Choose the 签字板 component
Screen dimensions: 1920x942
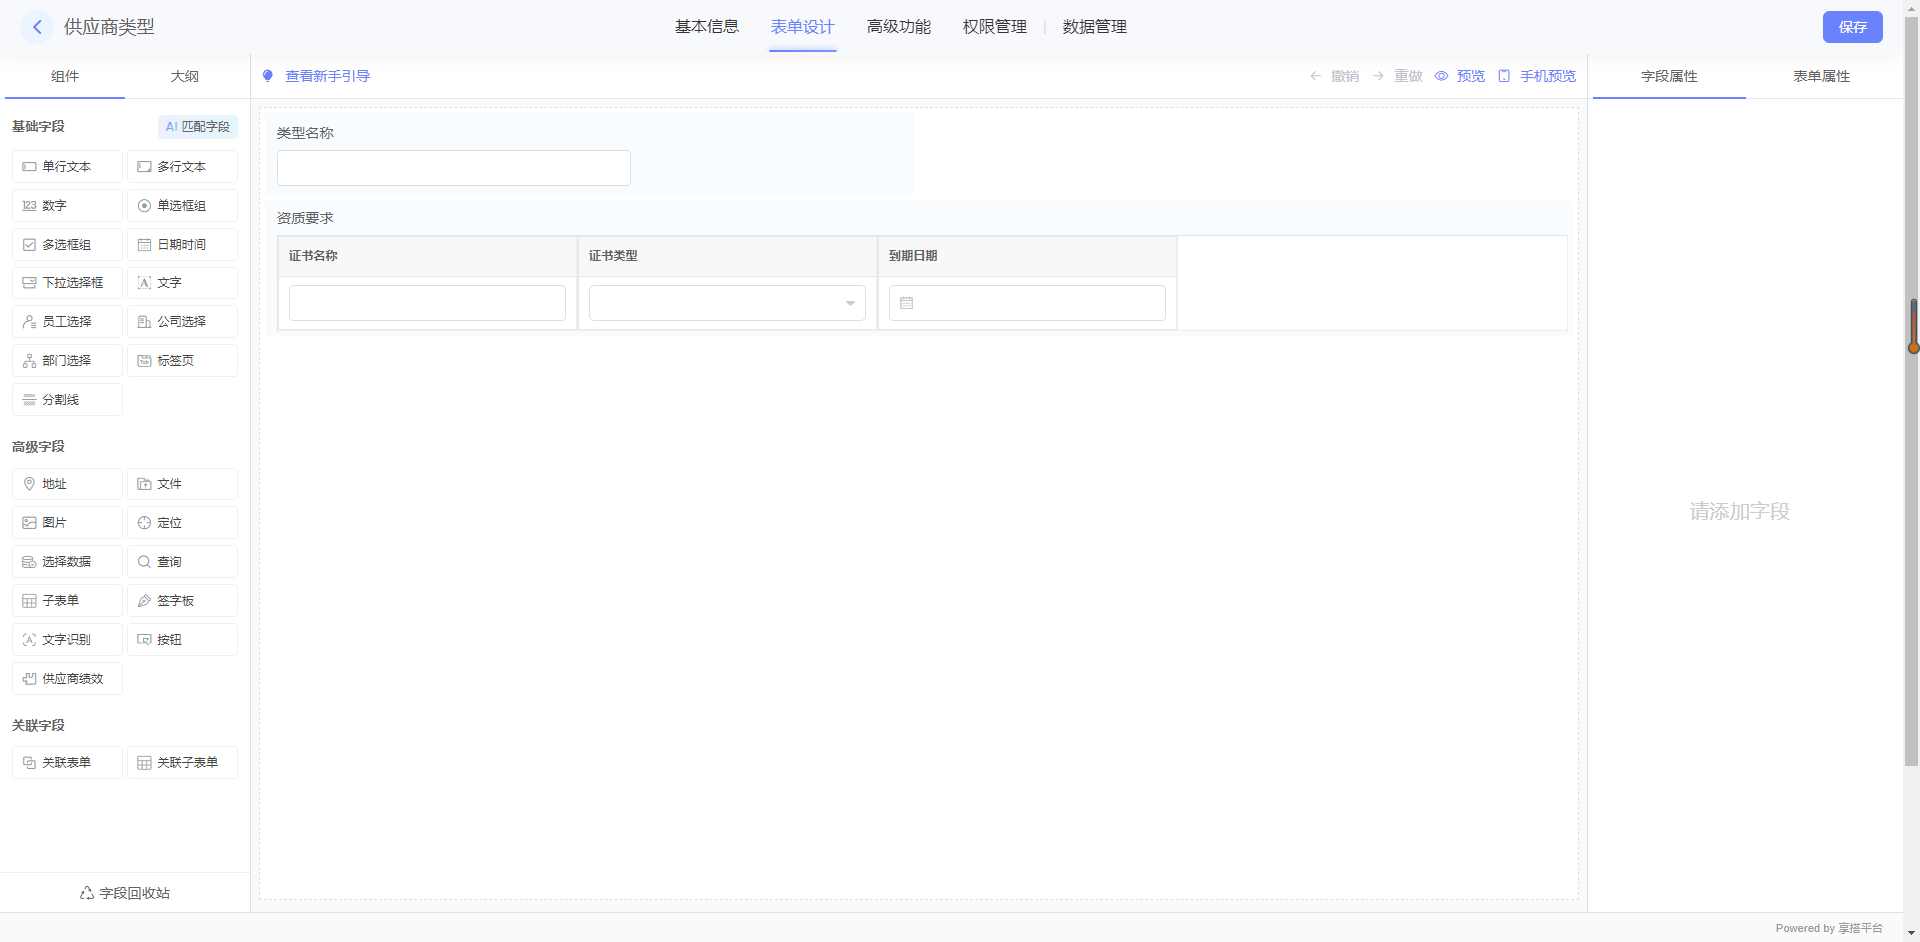click(x=182, y=601)
